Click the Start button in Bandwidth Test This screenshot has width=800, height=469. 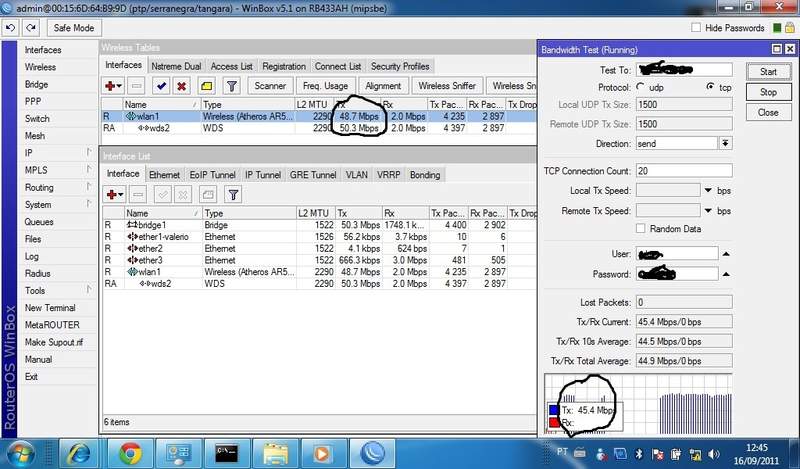tap(768, 72)
